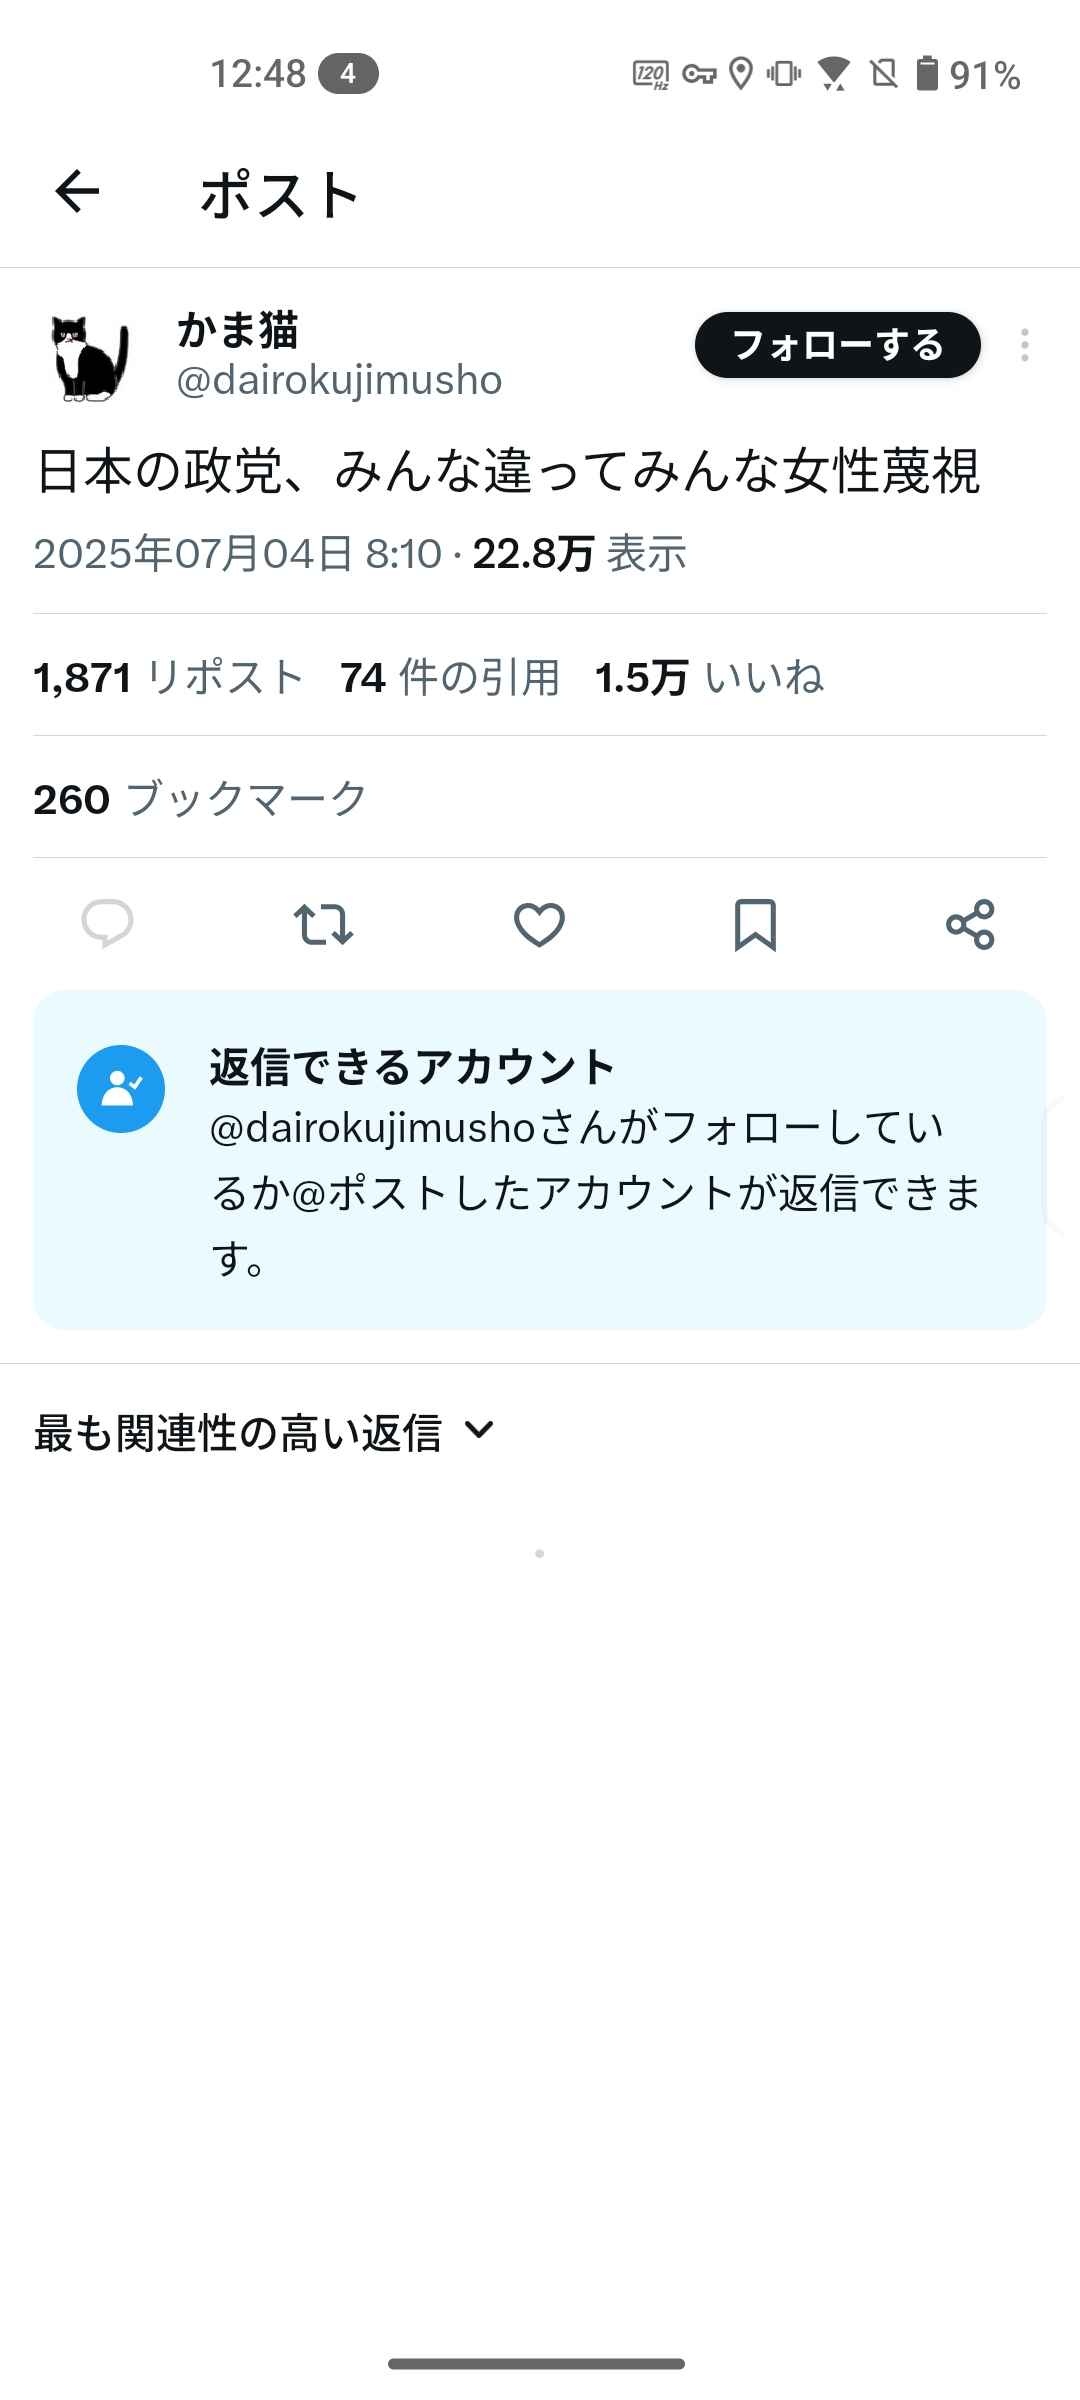This screenshot has width=1080, height=2400.
Task: Tap the Android home gesture bar
Action: 537,2364
